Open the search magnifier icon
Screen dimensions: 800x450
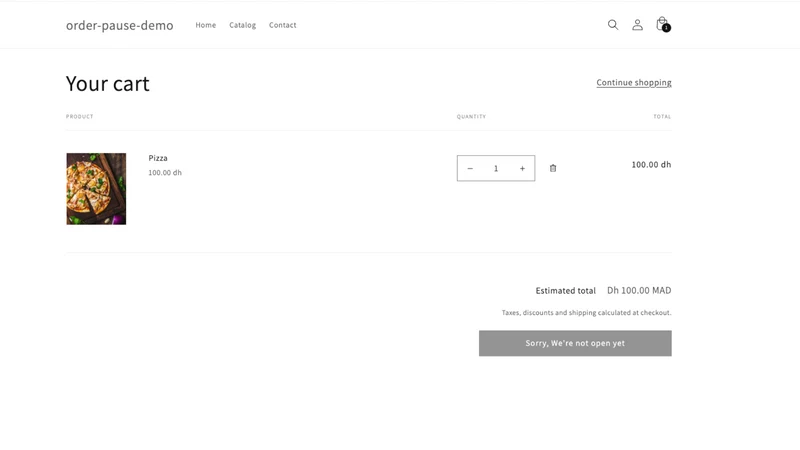613,24
